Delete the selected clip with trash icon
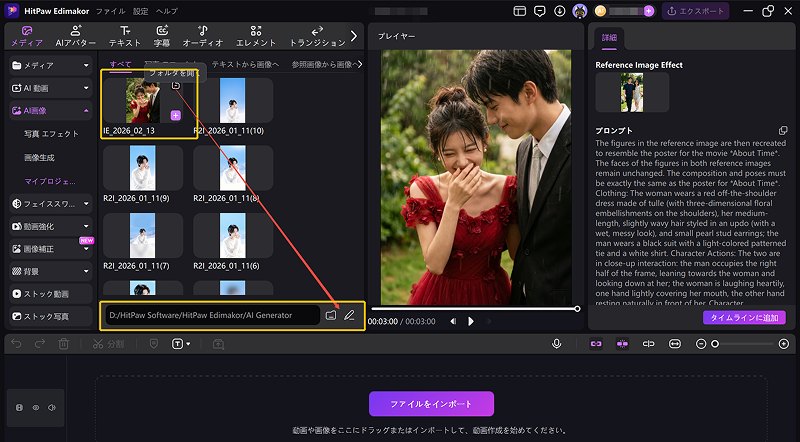The width and height of the screenshot is (800, 442). [64, 344]
